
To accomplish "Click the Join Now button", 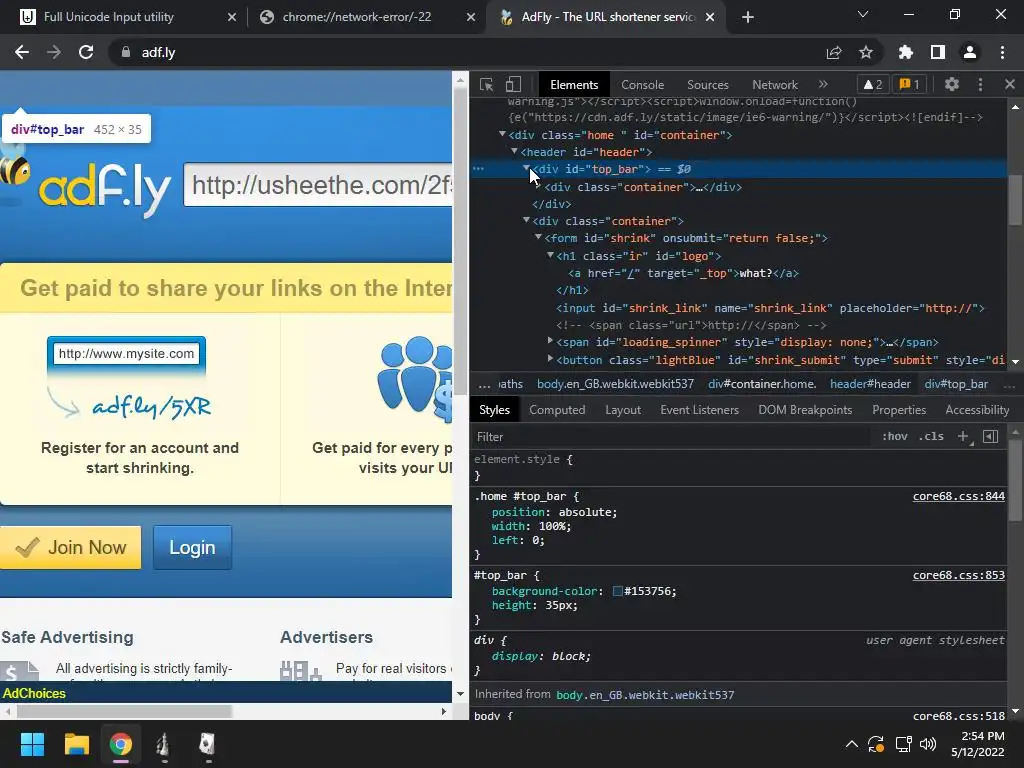I will 71,547.
